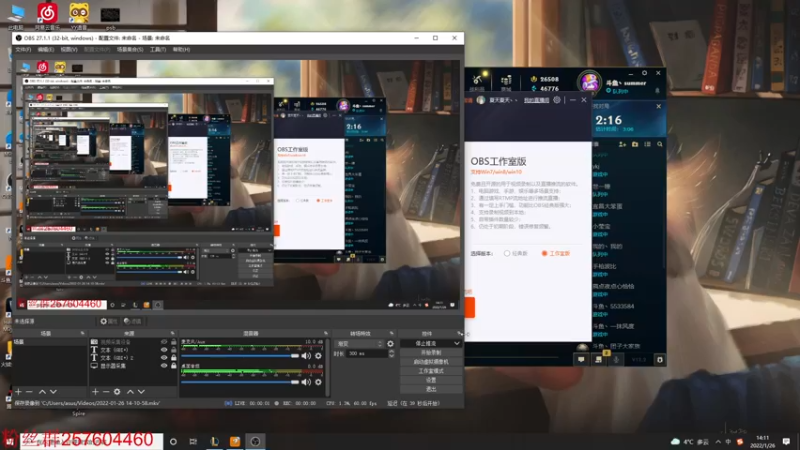Click the audio mixer vertical scrollbar
Screen dimensions: 800x450
pyautogui.click(x=328, y=367)
